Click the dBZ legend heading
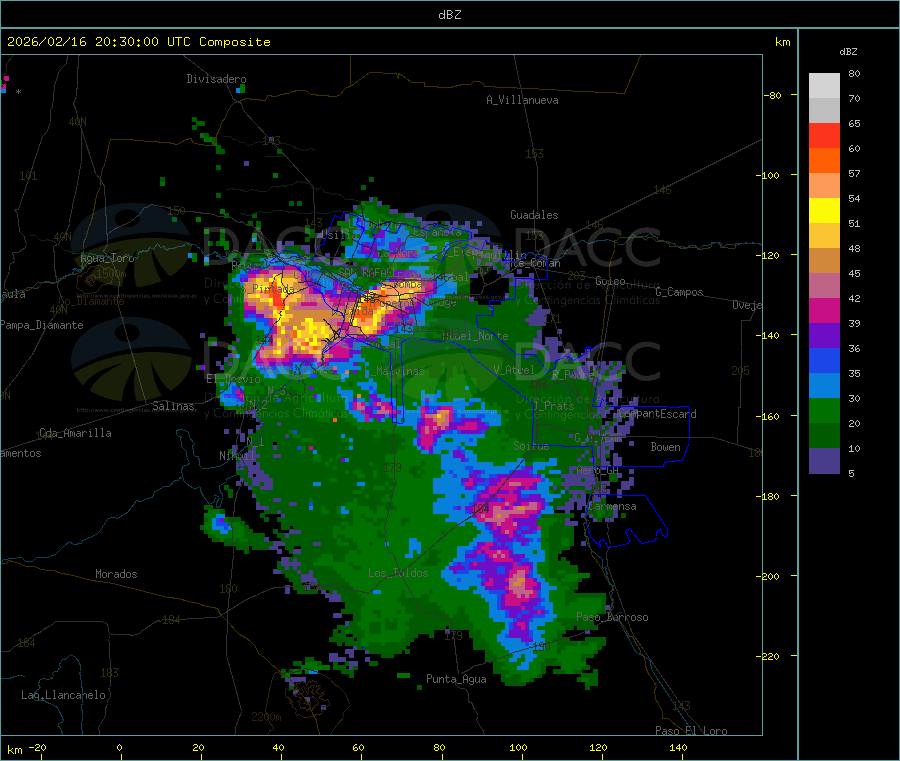Screen dimensions: 900x761 click(848, 52)
